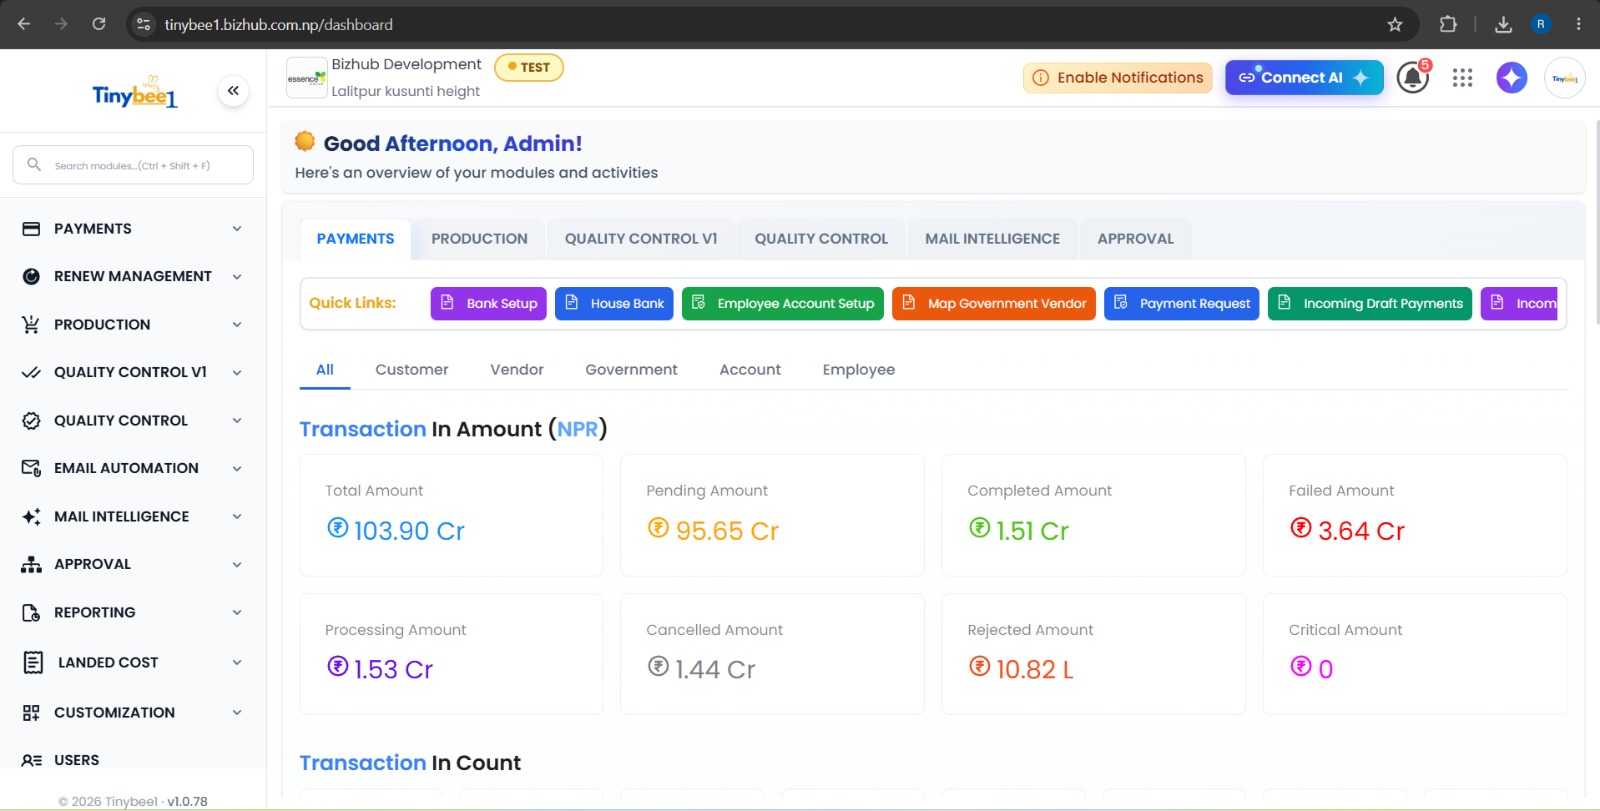Expand the Email Automation chevron
Image resolution: width=1600 pixels, height=811 pixels.
click(x=237, y=468)
